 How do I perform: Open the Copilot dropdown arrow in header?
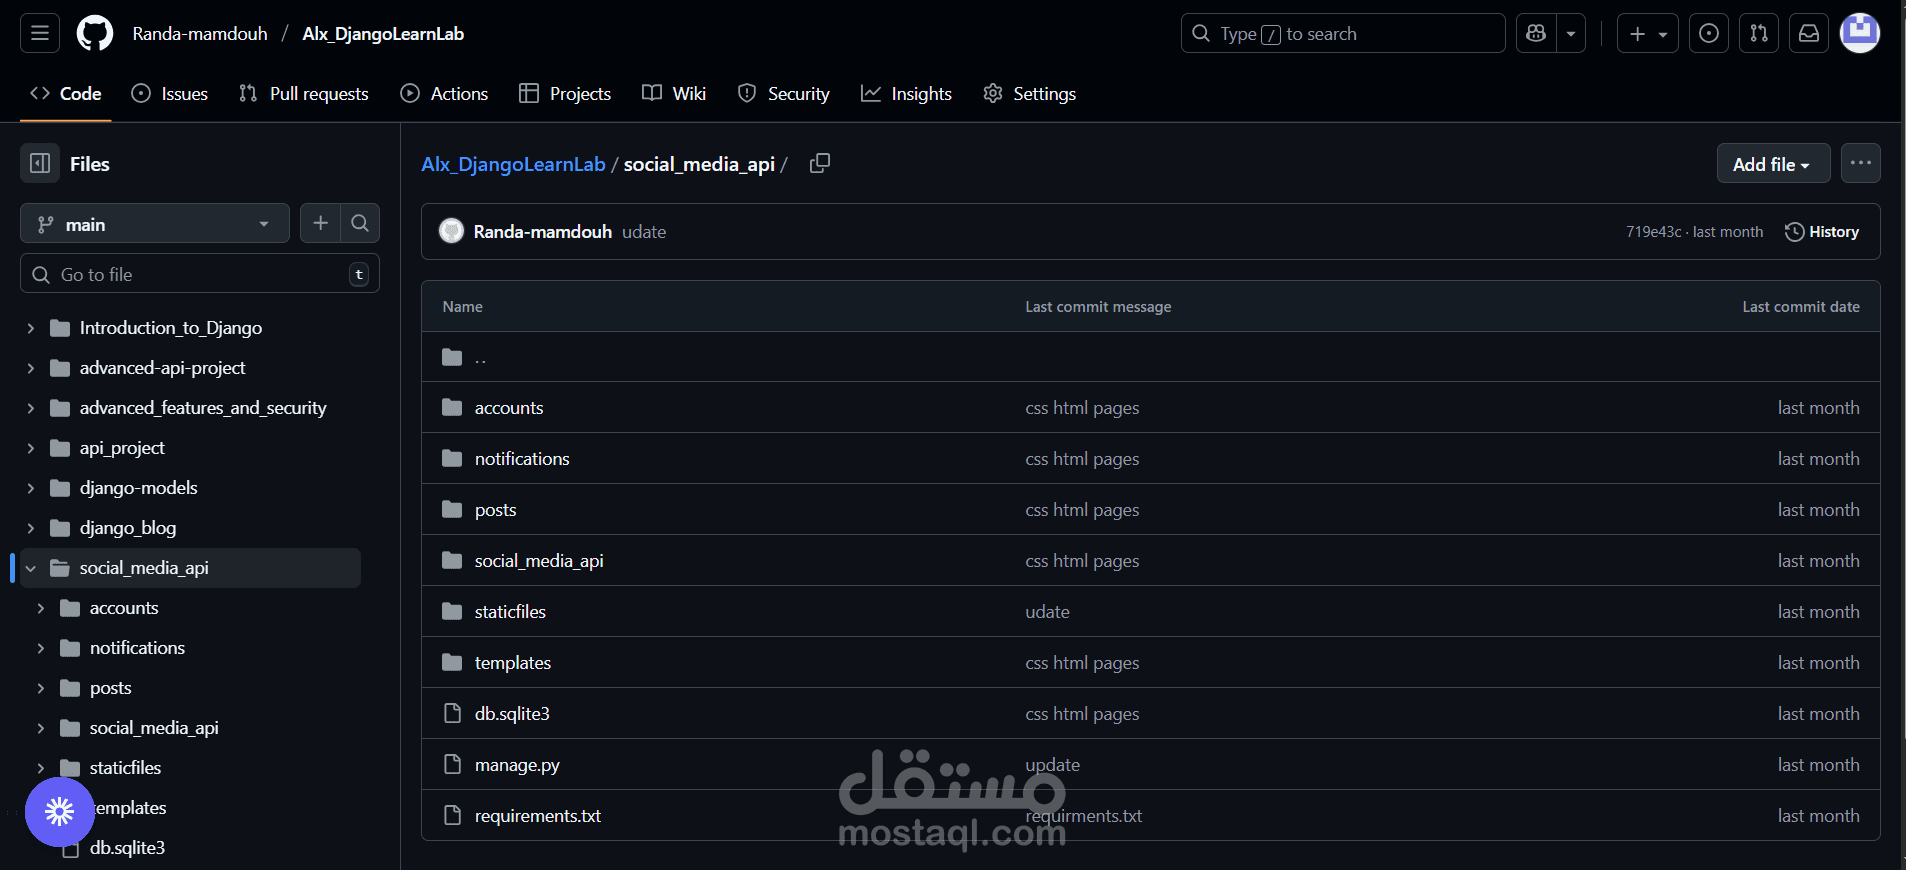(x=1571, y=34)
